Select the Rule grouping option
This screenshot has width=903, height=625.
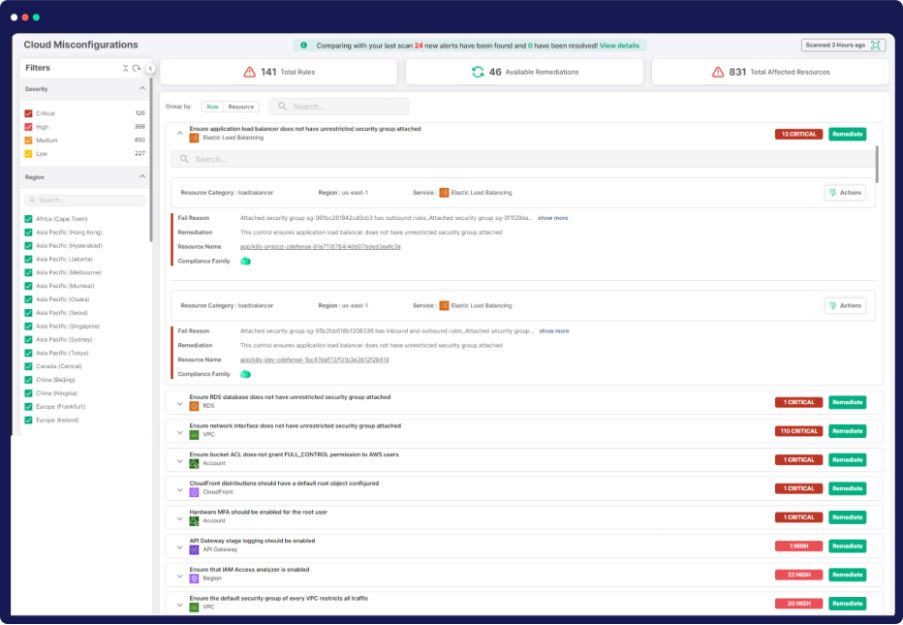pyautogui.click(x=212, y=106)
